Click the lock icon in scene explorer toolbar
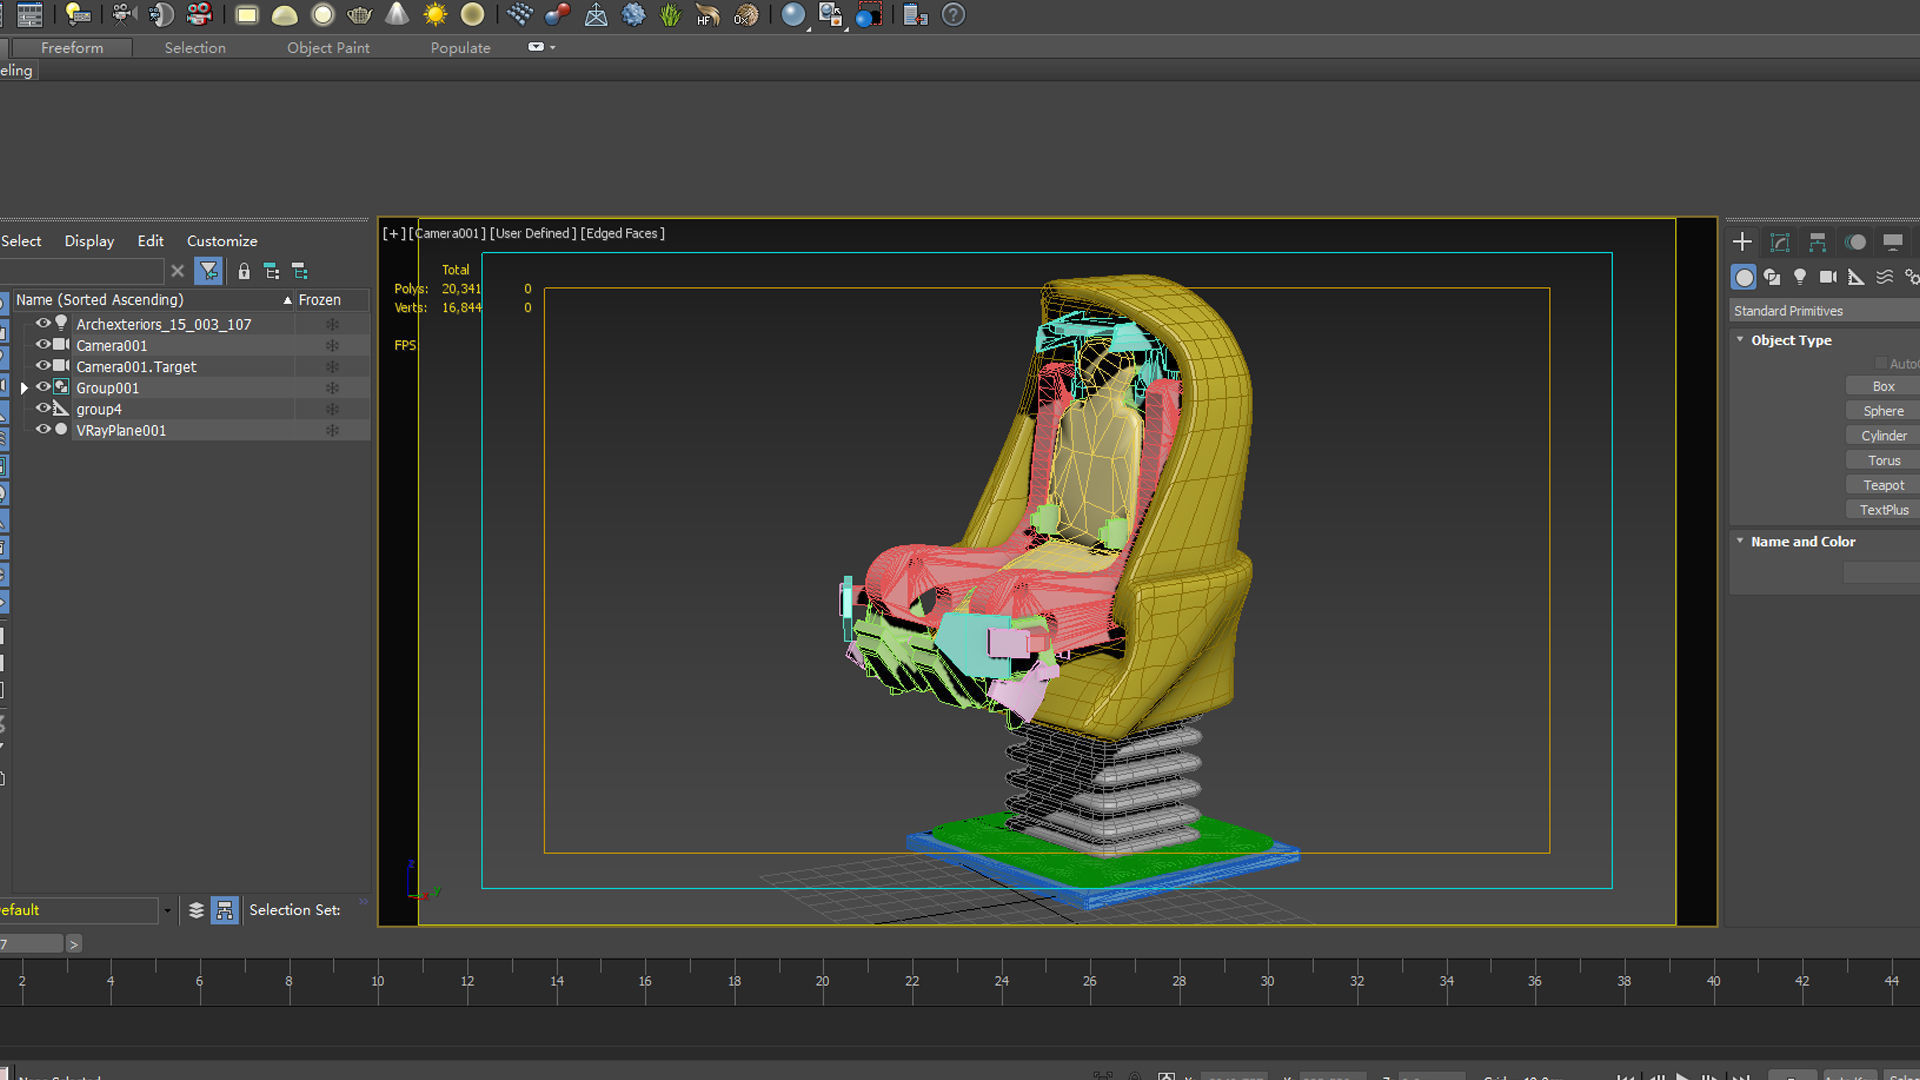1920x1080 pixels. [244, 271]
